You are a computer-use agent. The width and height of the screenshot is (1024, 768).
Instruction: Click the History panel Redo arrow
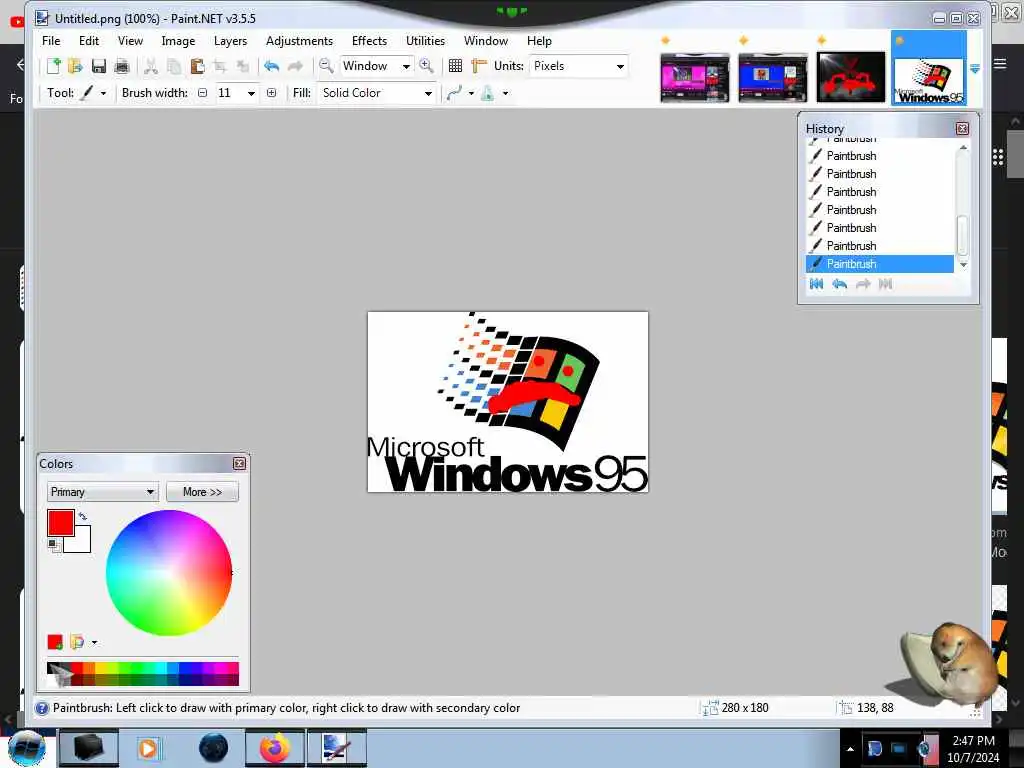(x=863, y=283)
